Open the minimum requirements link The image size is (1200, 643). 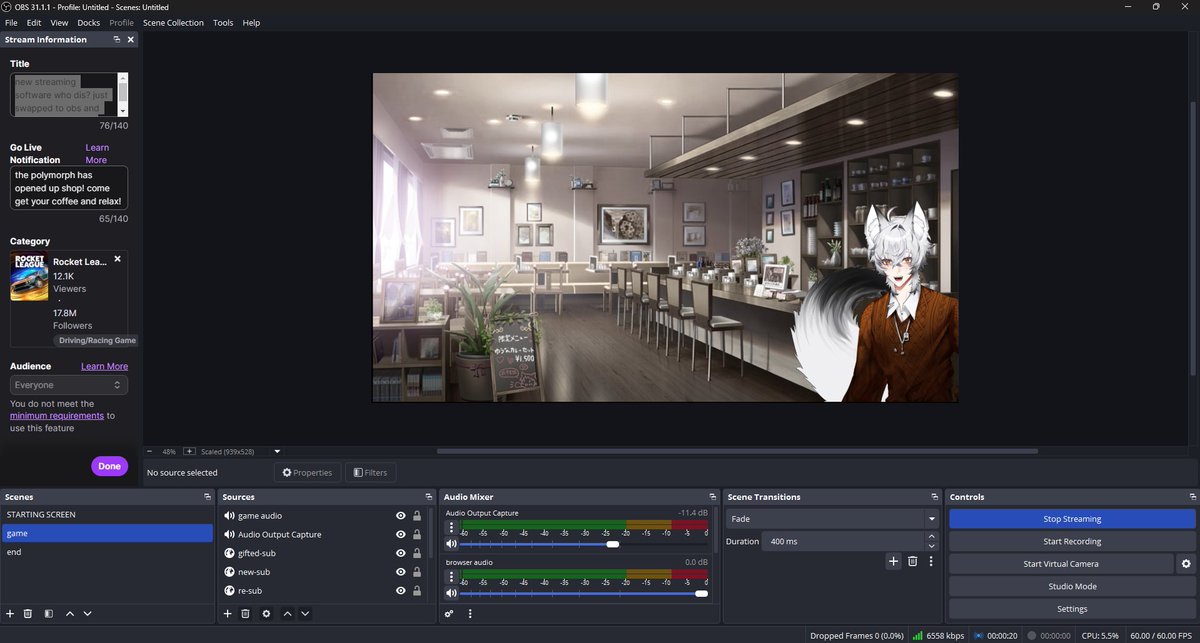coord(57,415)
